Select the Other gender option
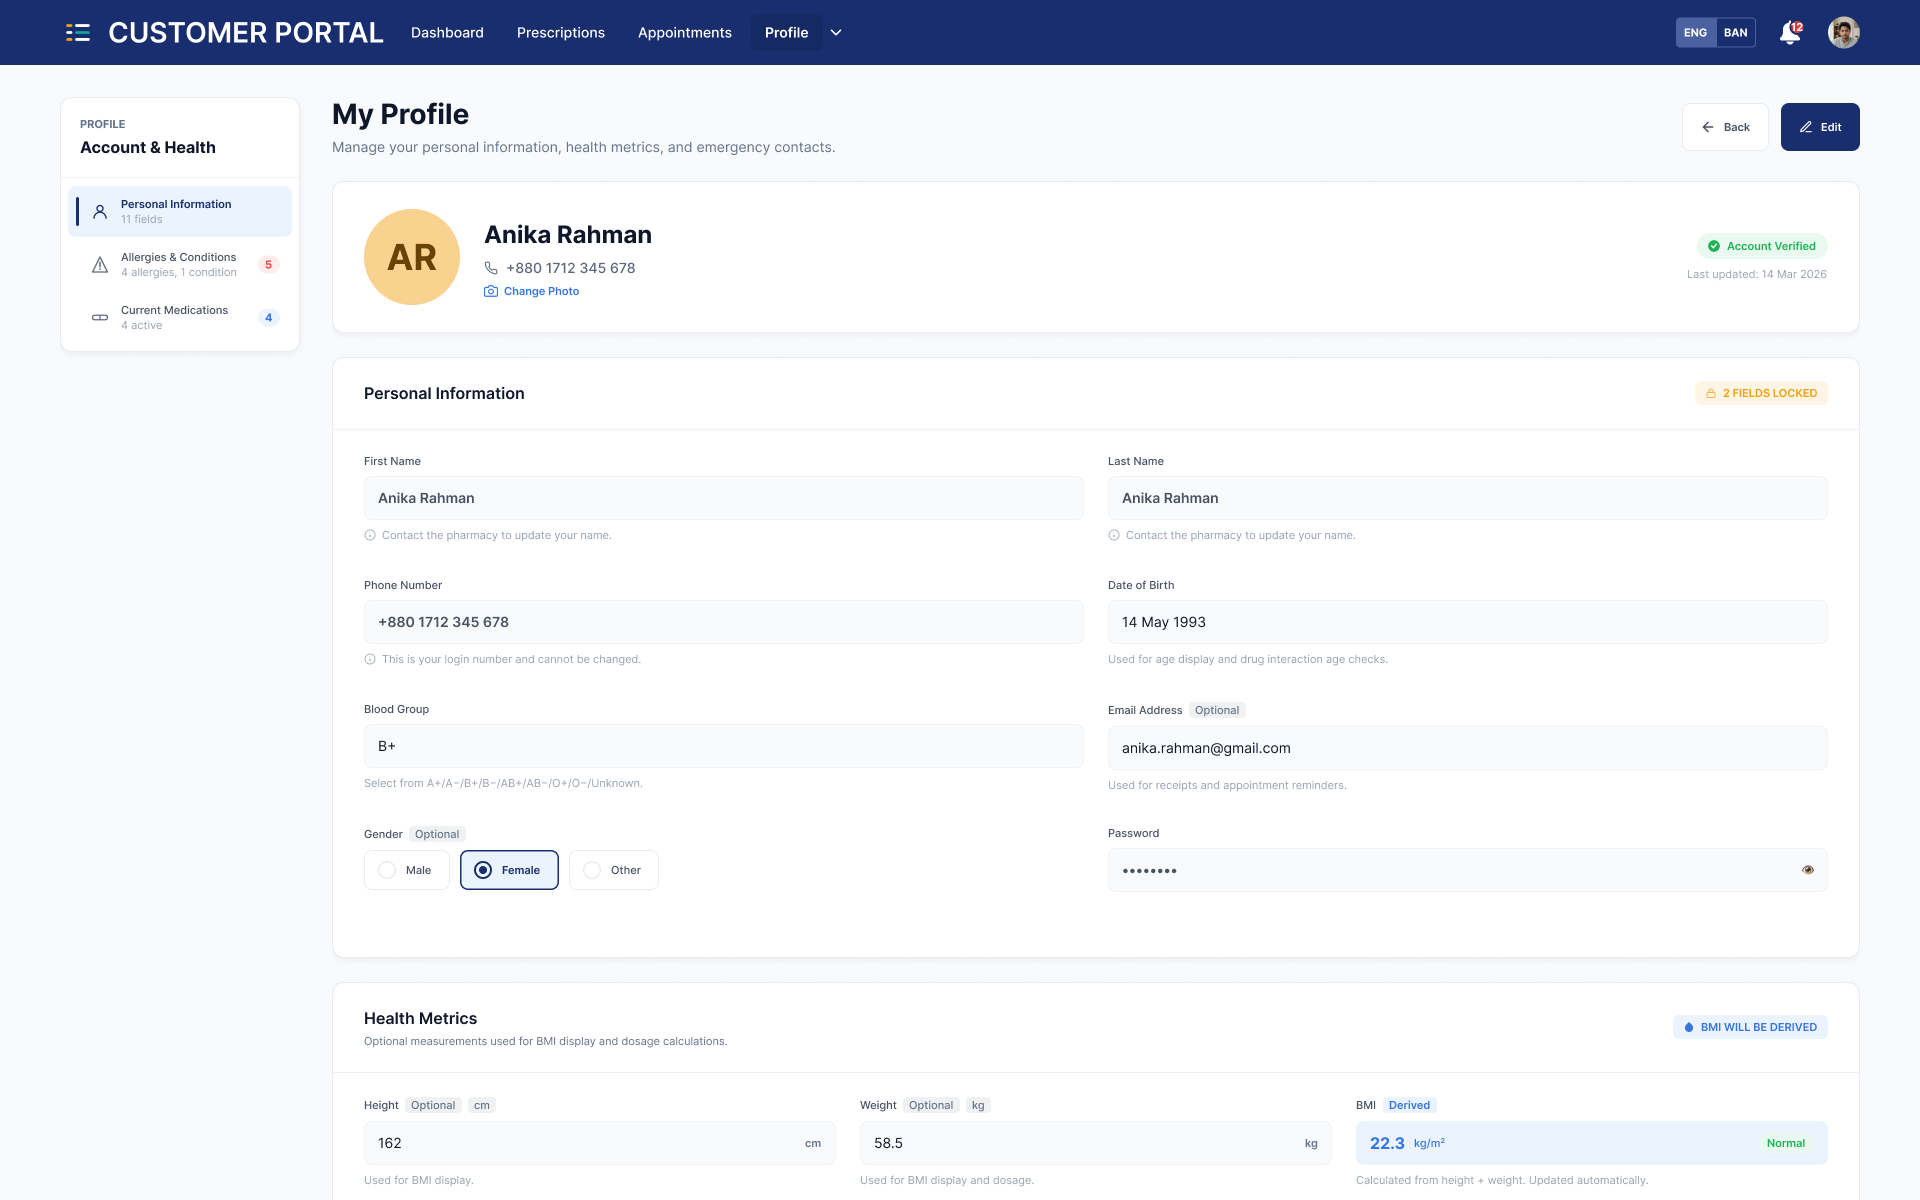Image resolution: width=1920 pixels, height=1200 pixels. (x=614, y=870)
